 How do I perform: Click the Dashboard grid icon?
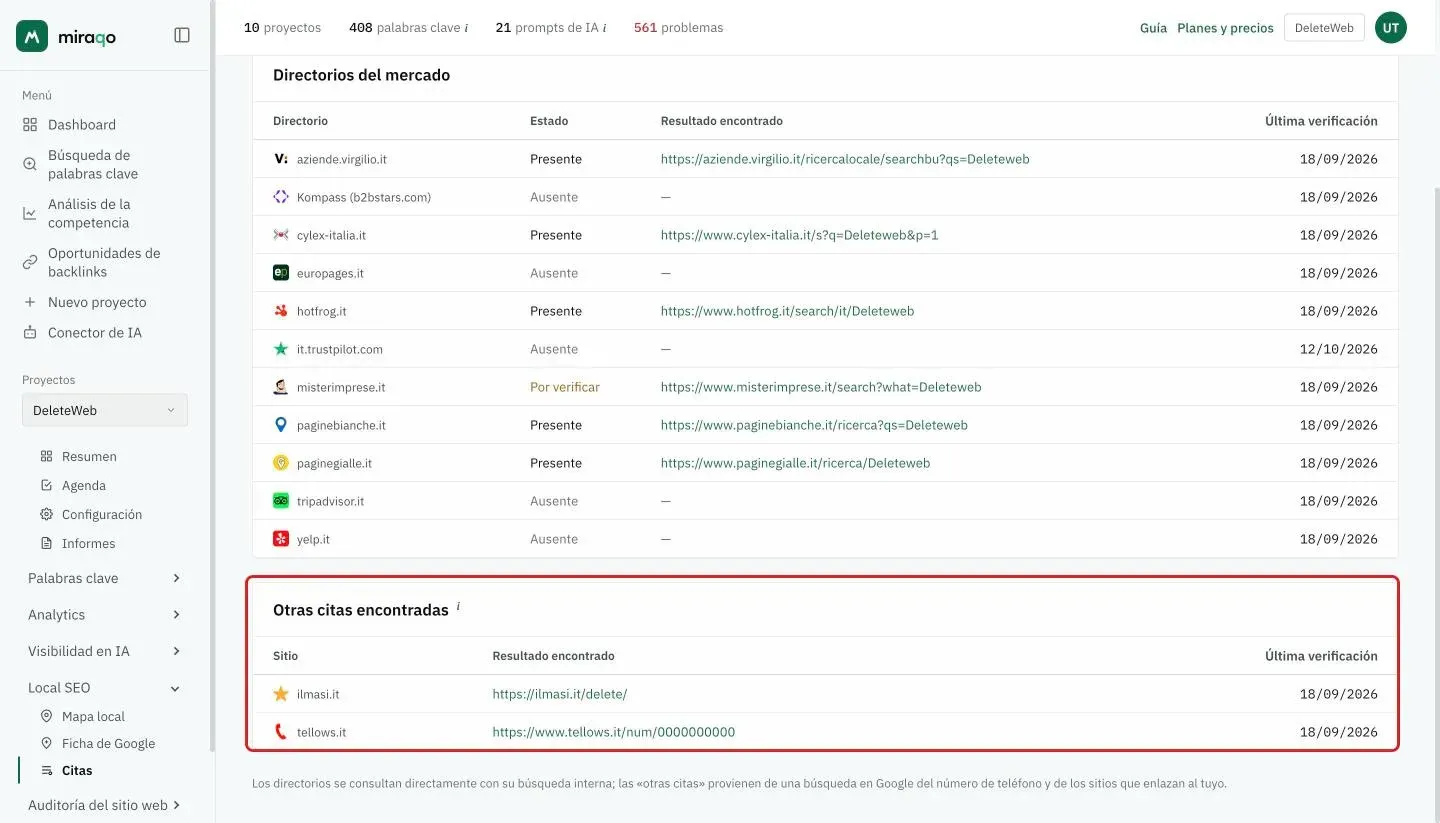[x=30, y=125]
